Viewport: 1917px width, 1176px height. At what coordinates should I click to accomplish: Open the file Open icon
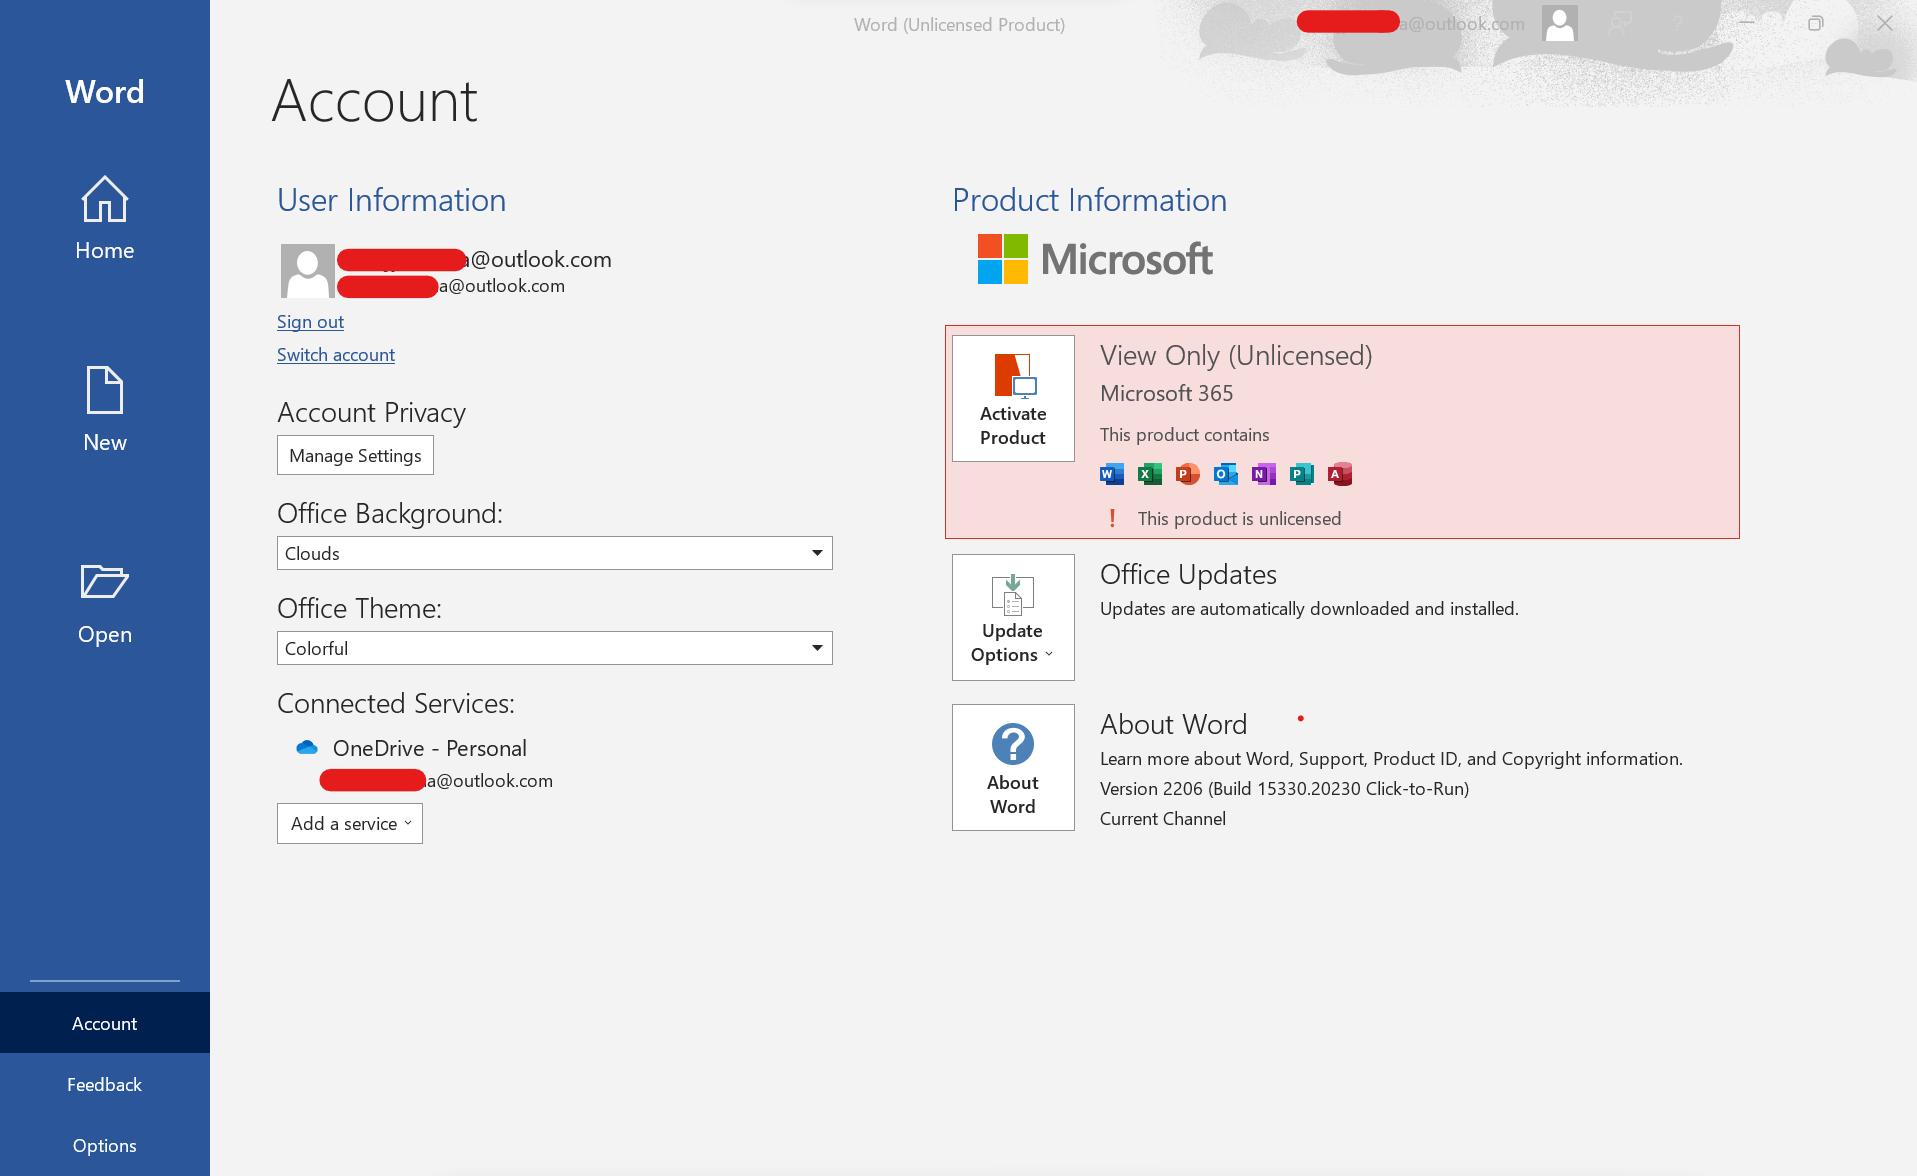coord(104,582)
